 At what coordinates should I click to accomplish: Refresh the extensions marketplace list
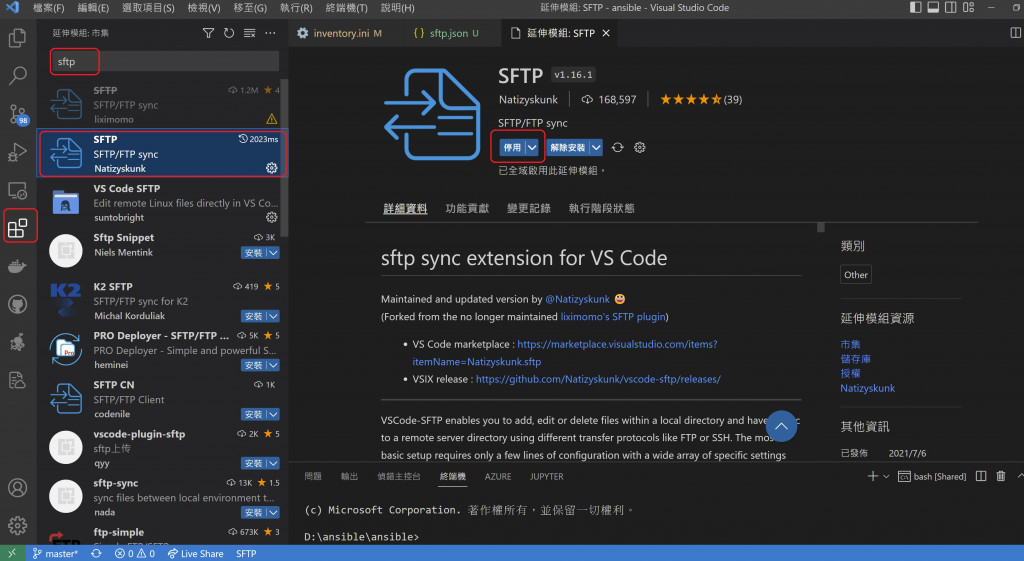[x=229, y=33]
